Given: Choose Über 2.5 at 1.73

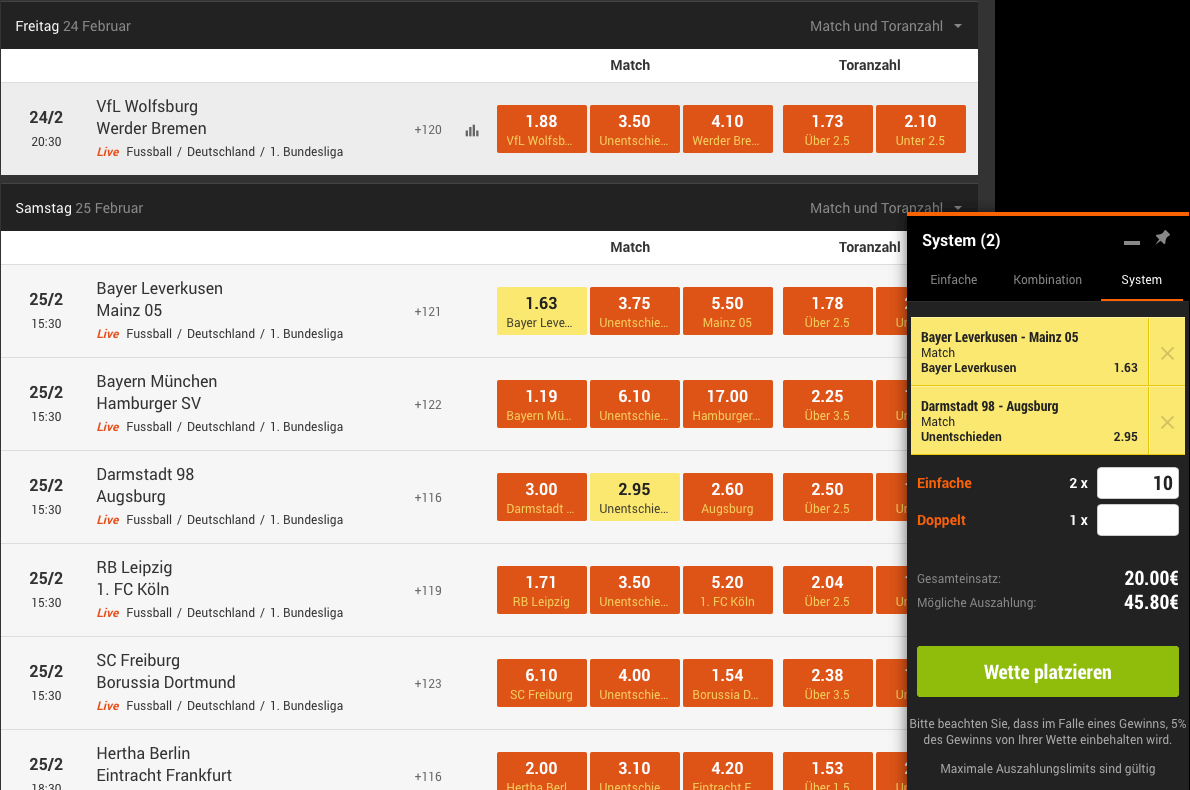Looking at the screenshot, I should 827,129.
